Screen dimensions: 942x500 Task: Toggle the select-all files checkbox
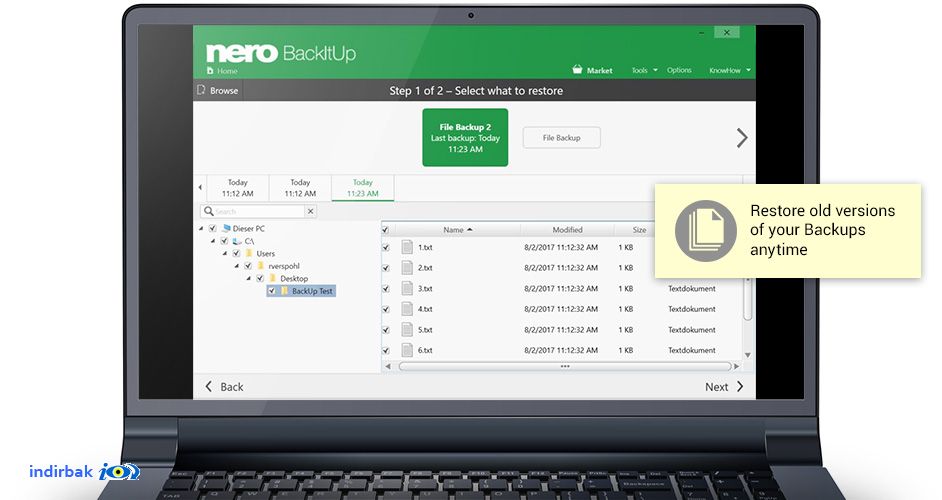coord(385,230)
